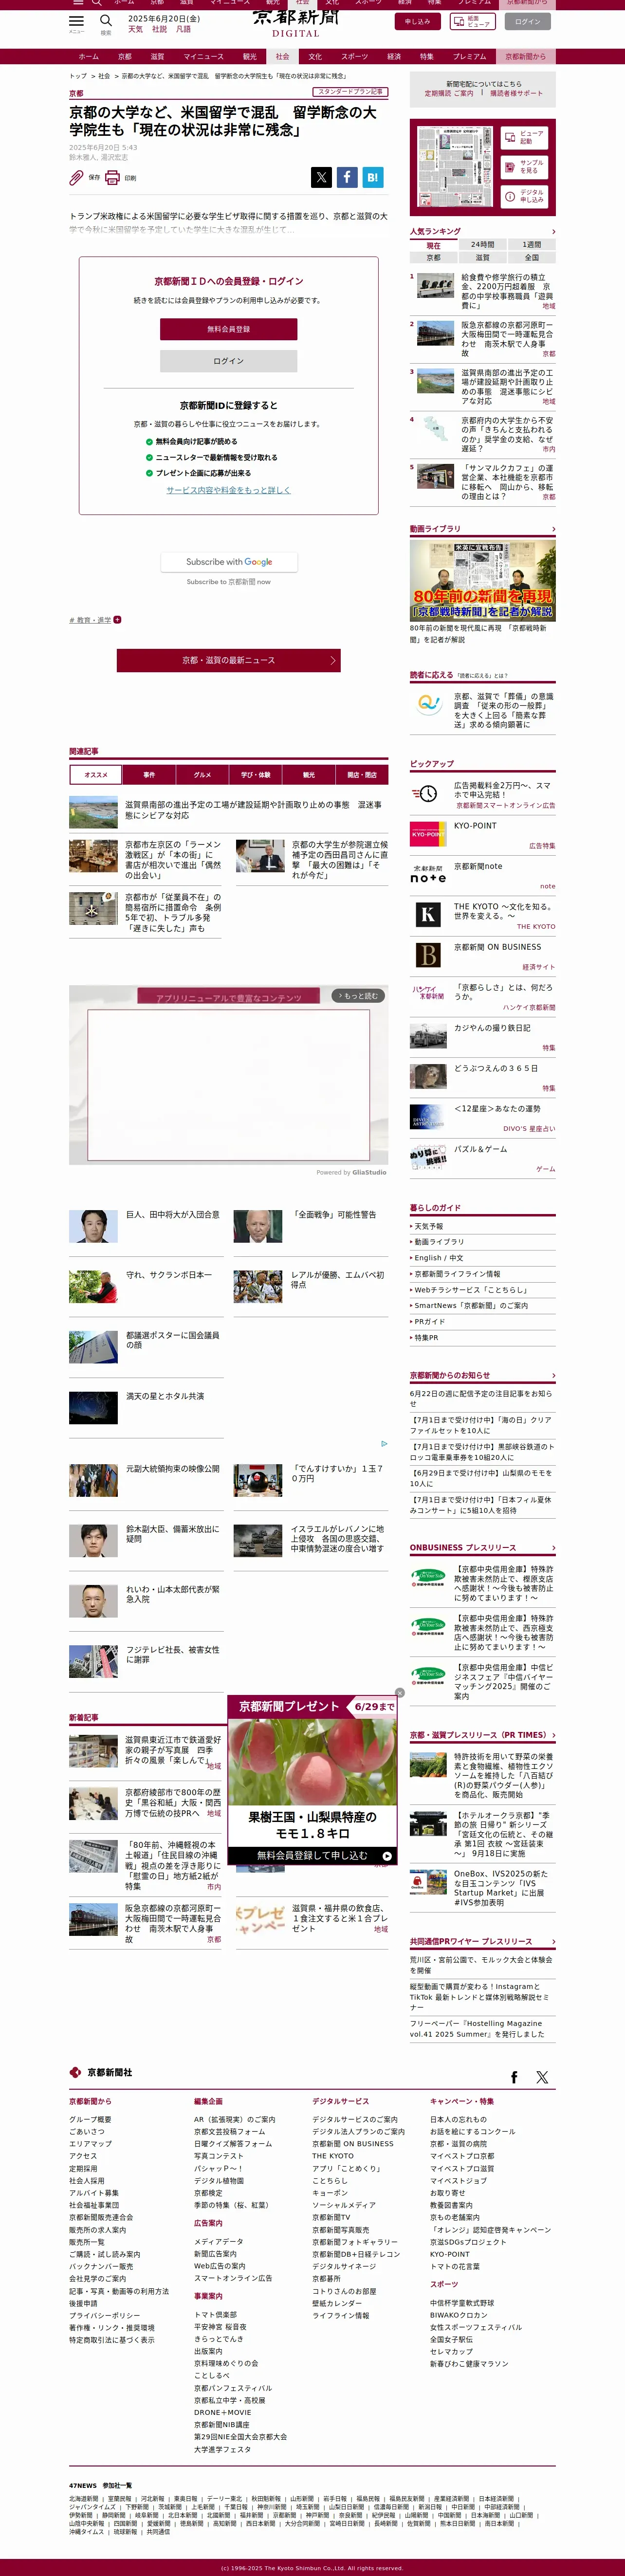Image resolution: width=625 pixels, height=2576 pixels.
Task: Open 紙面ビューア header button
Action: point(473,21)
